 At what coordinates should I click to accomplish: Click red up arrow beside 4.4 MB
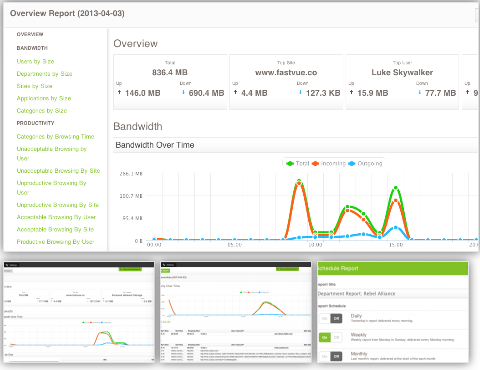pos(235,92)
